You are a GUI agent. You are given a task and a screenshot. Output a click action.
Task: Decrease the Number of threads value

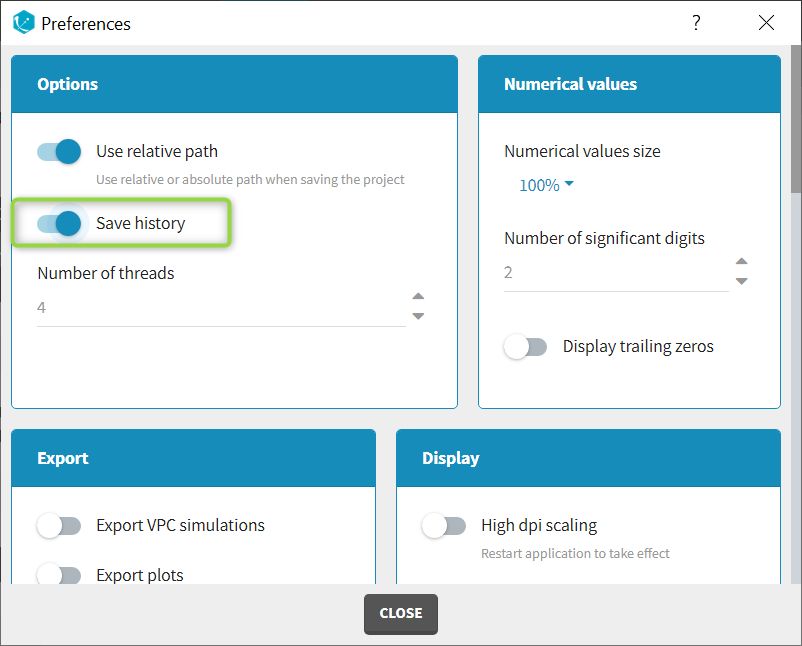[x=418, y=317]
